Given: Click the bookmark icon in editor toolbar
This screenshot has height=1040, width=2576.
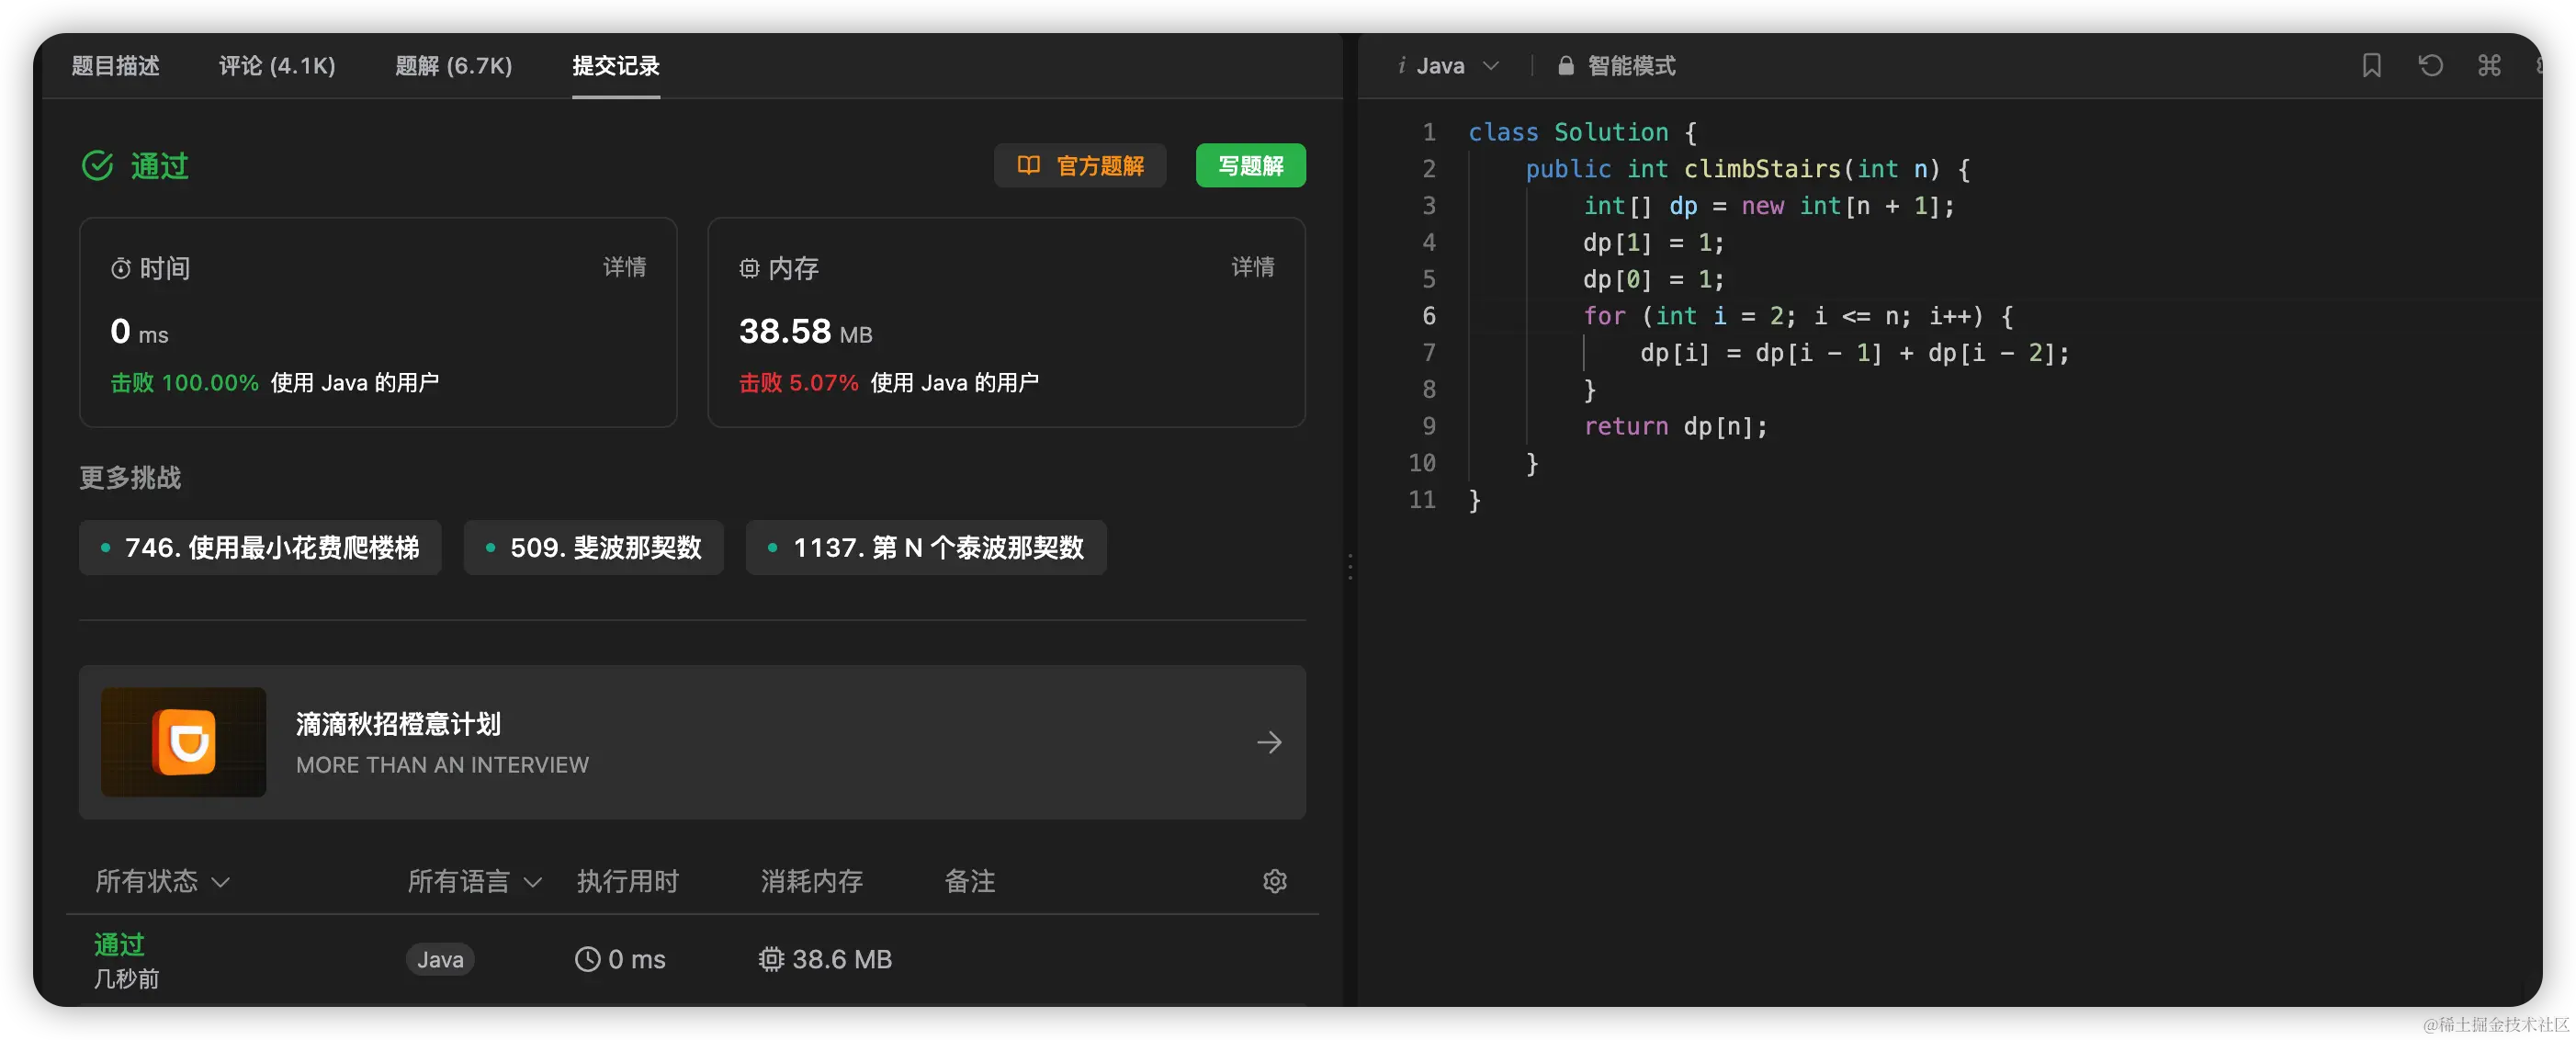Looking at the screenshot, I should pyautogui.click(x=2371, y=66).
